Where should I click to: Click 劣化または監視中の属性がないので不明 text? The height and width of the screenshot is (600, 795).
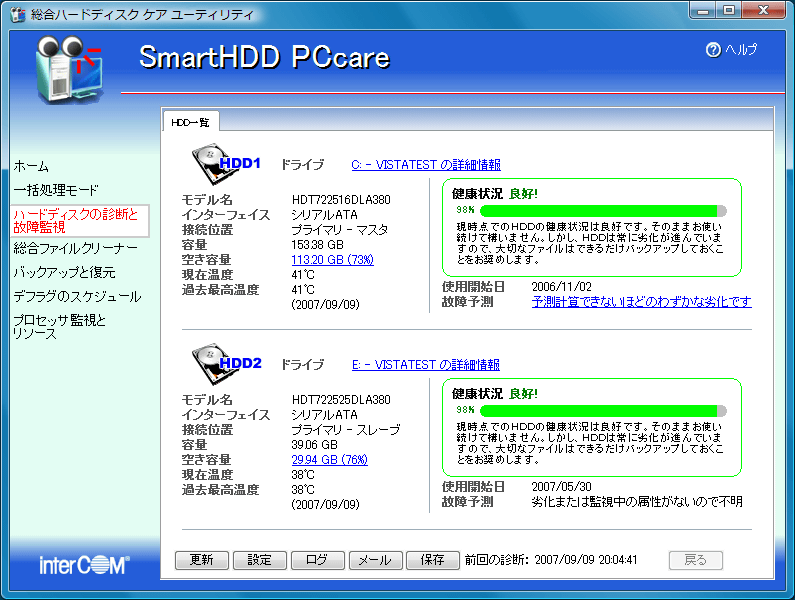pos(637,502)
